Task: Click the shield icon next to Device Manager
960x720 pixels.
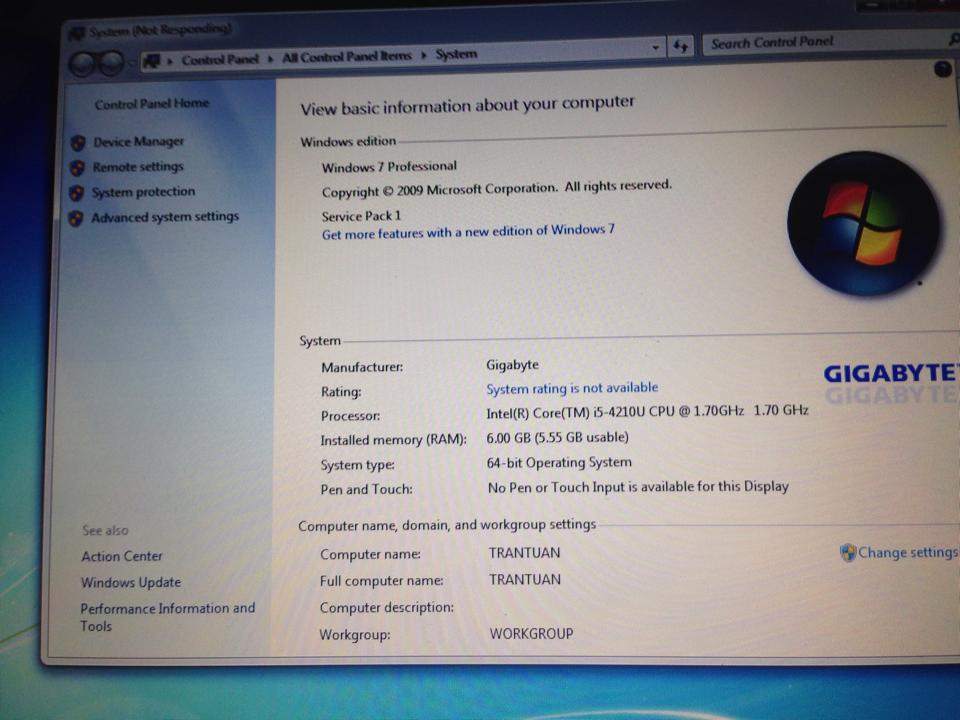Action: [x=78, y=143]
